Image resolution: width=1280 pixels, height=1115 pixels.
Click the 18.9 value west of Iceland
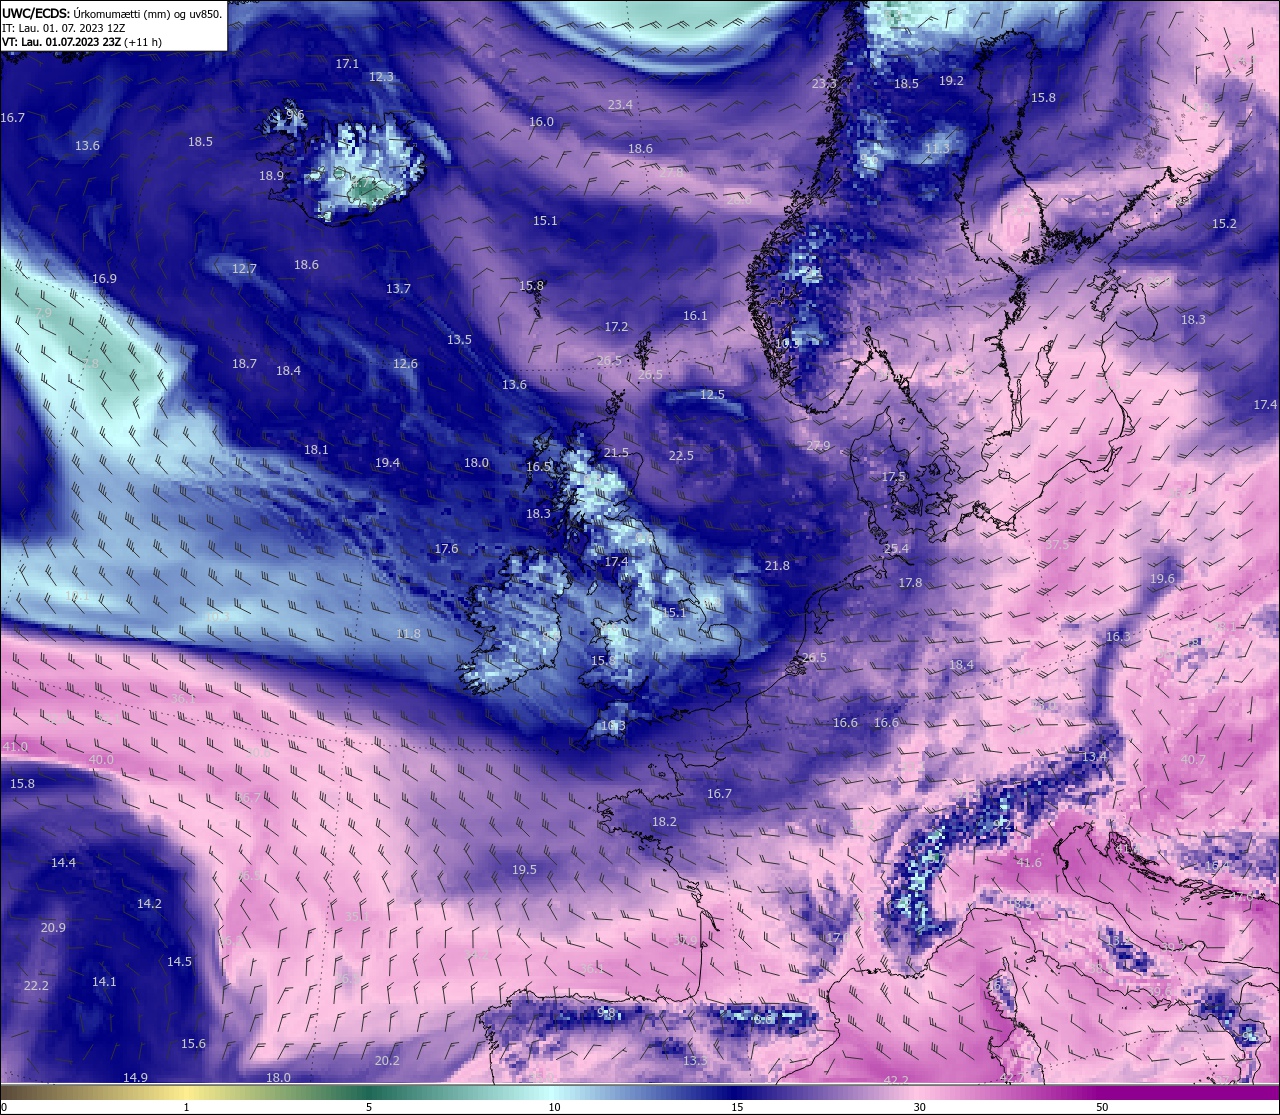point(271,176)
